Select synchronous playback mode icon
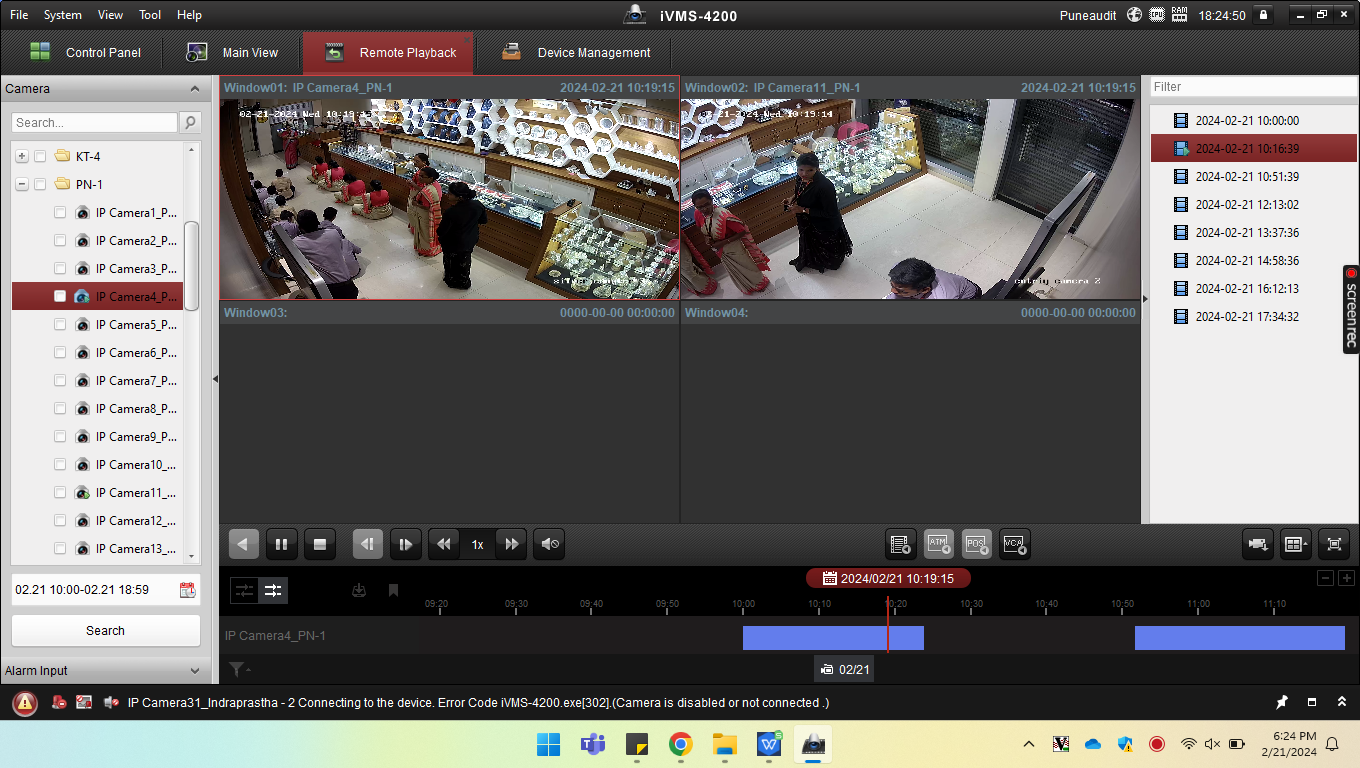This screenshot has width=1360, height=768. (273, 590)
